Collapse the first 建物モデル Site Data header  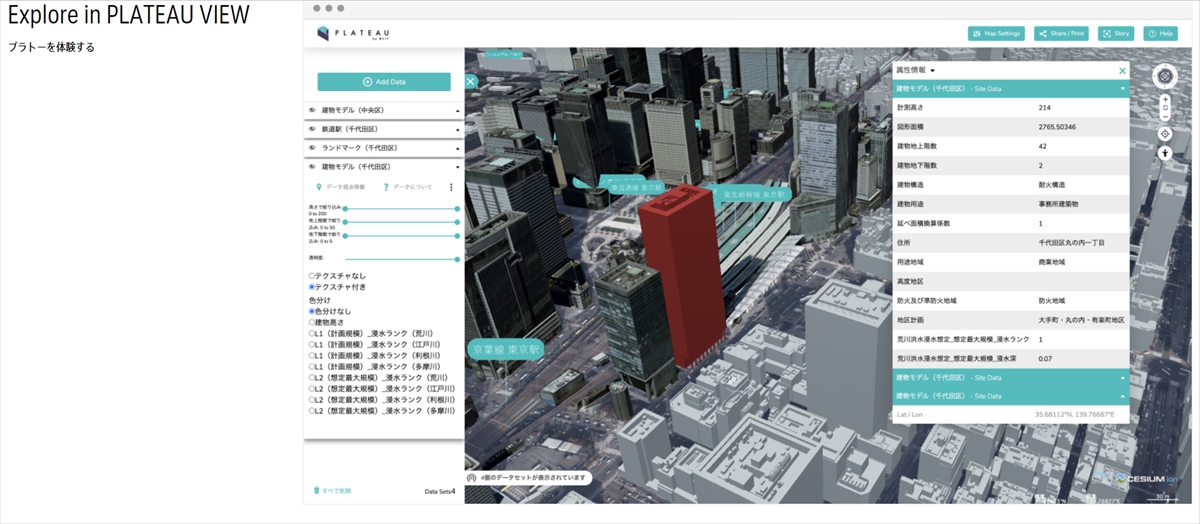[1122, 89]
